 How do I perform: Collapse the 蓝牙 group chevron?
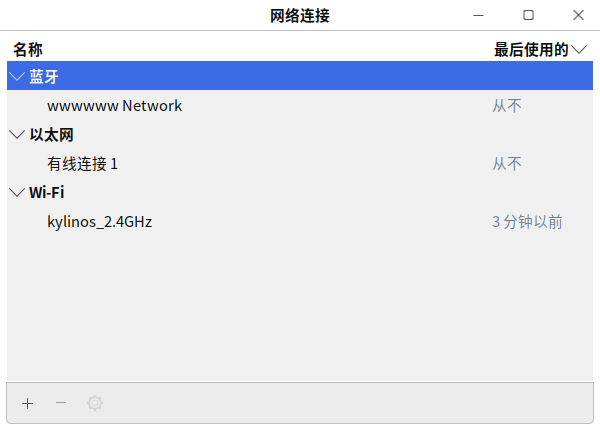click(17, 77)
